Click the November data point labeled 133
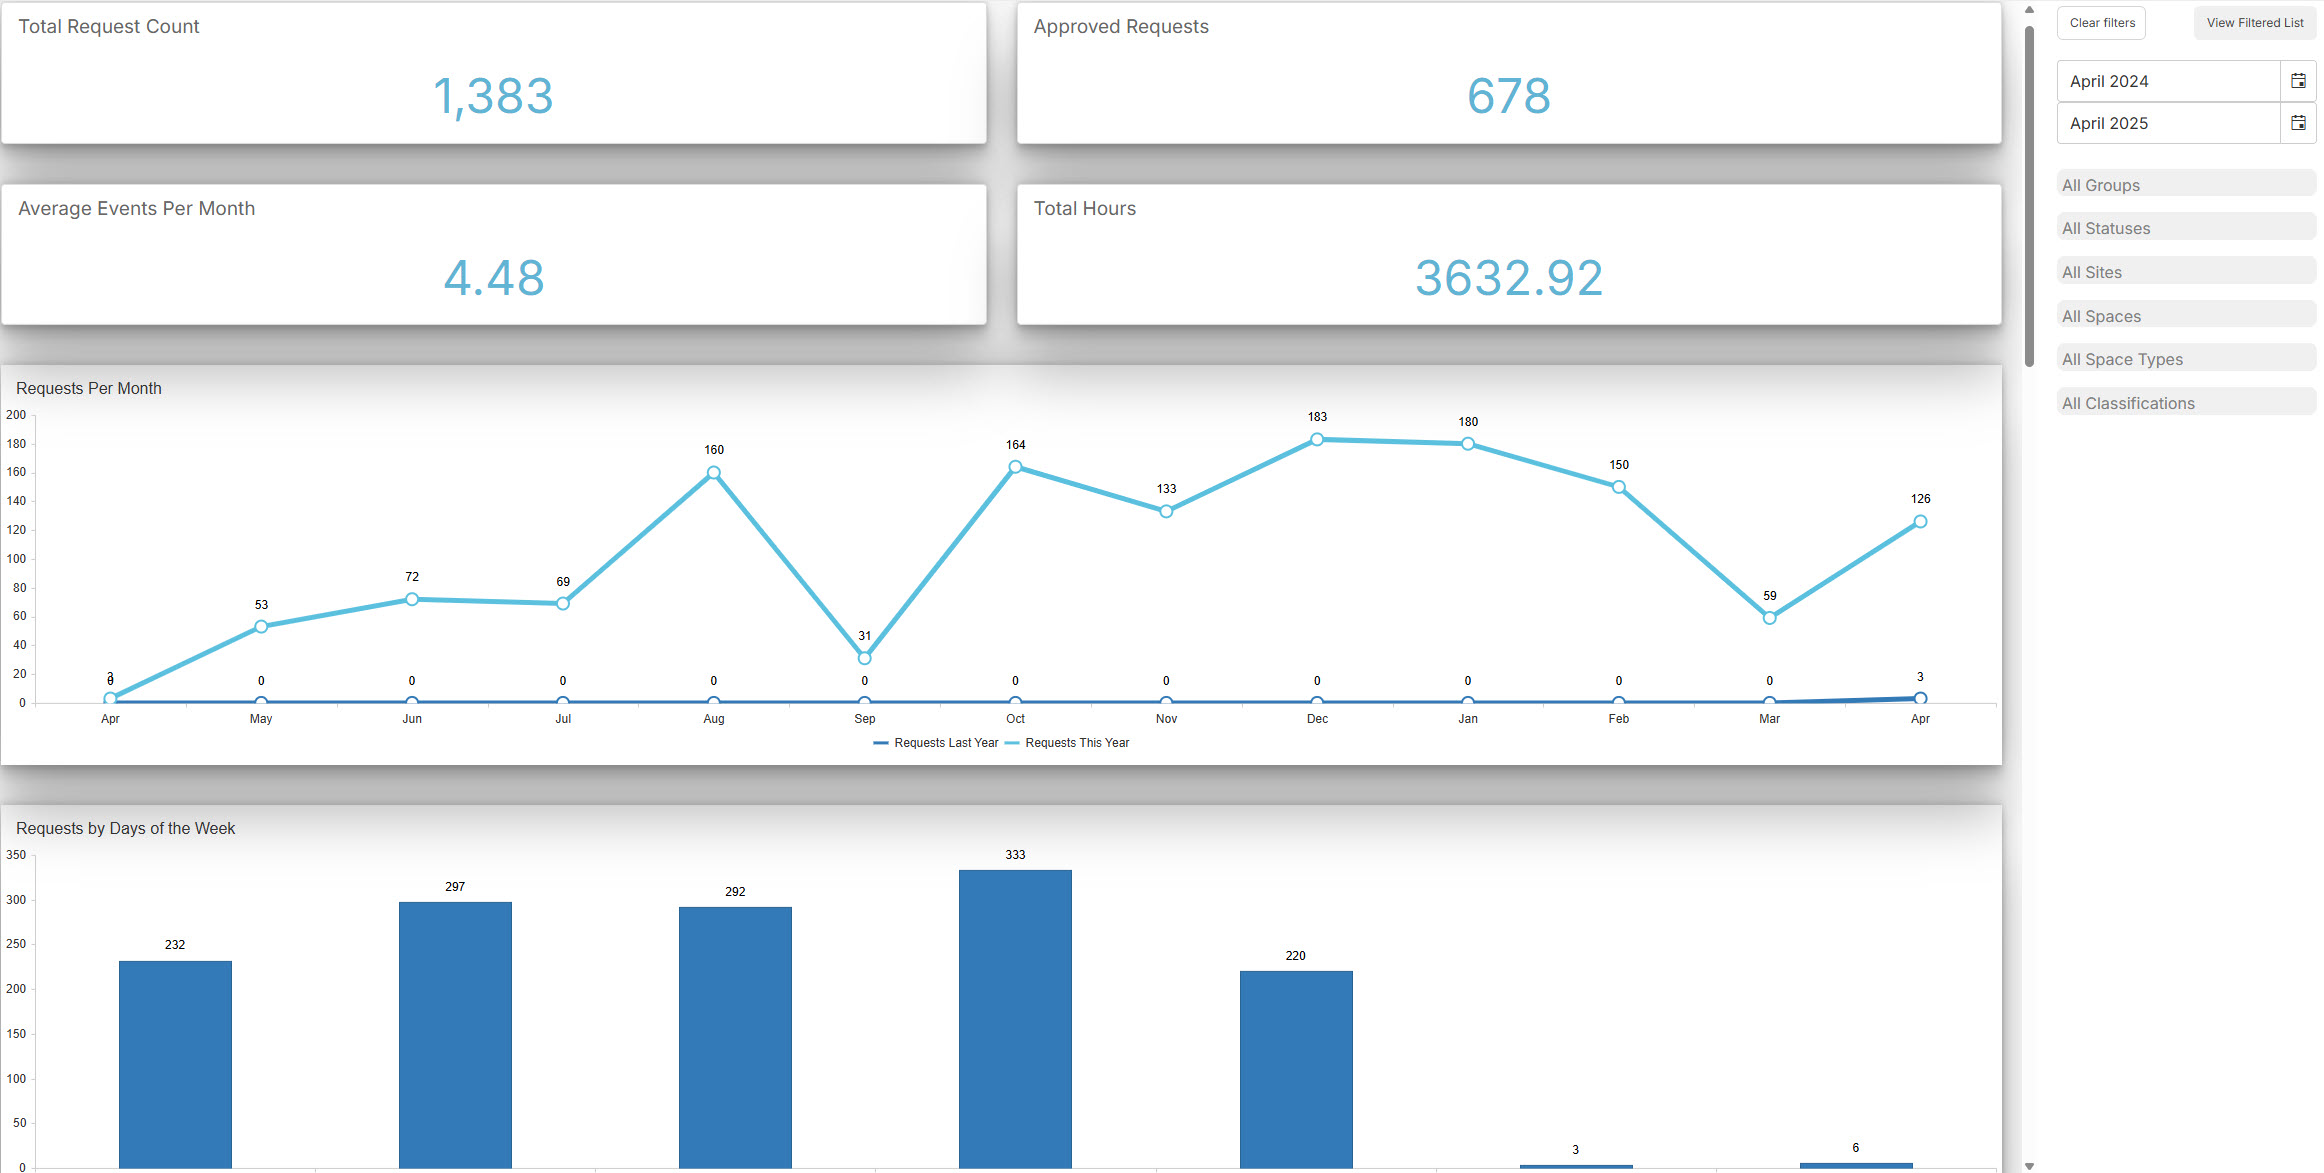The width and height of the screenshot is (2324, 1173). pyautogui.click(x=1166, y=511)
